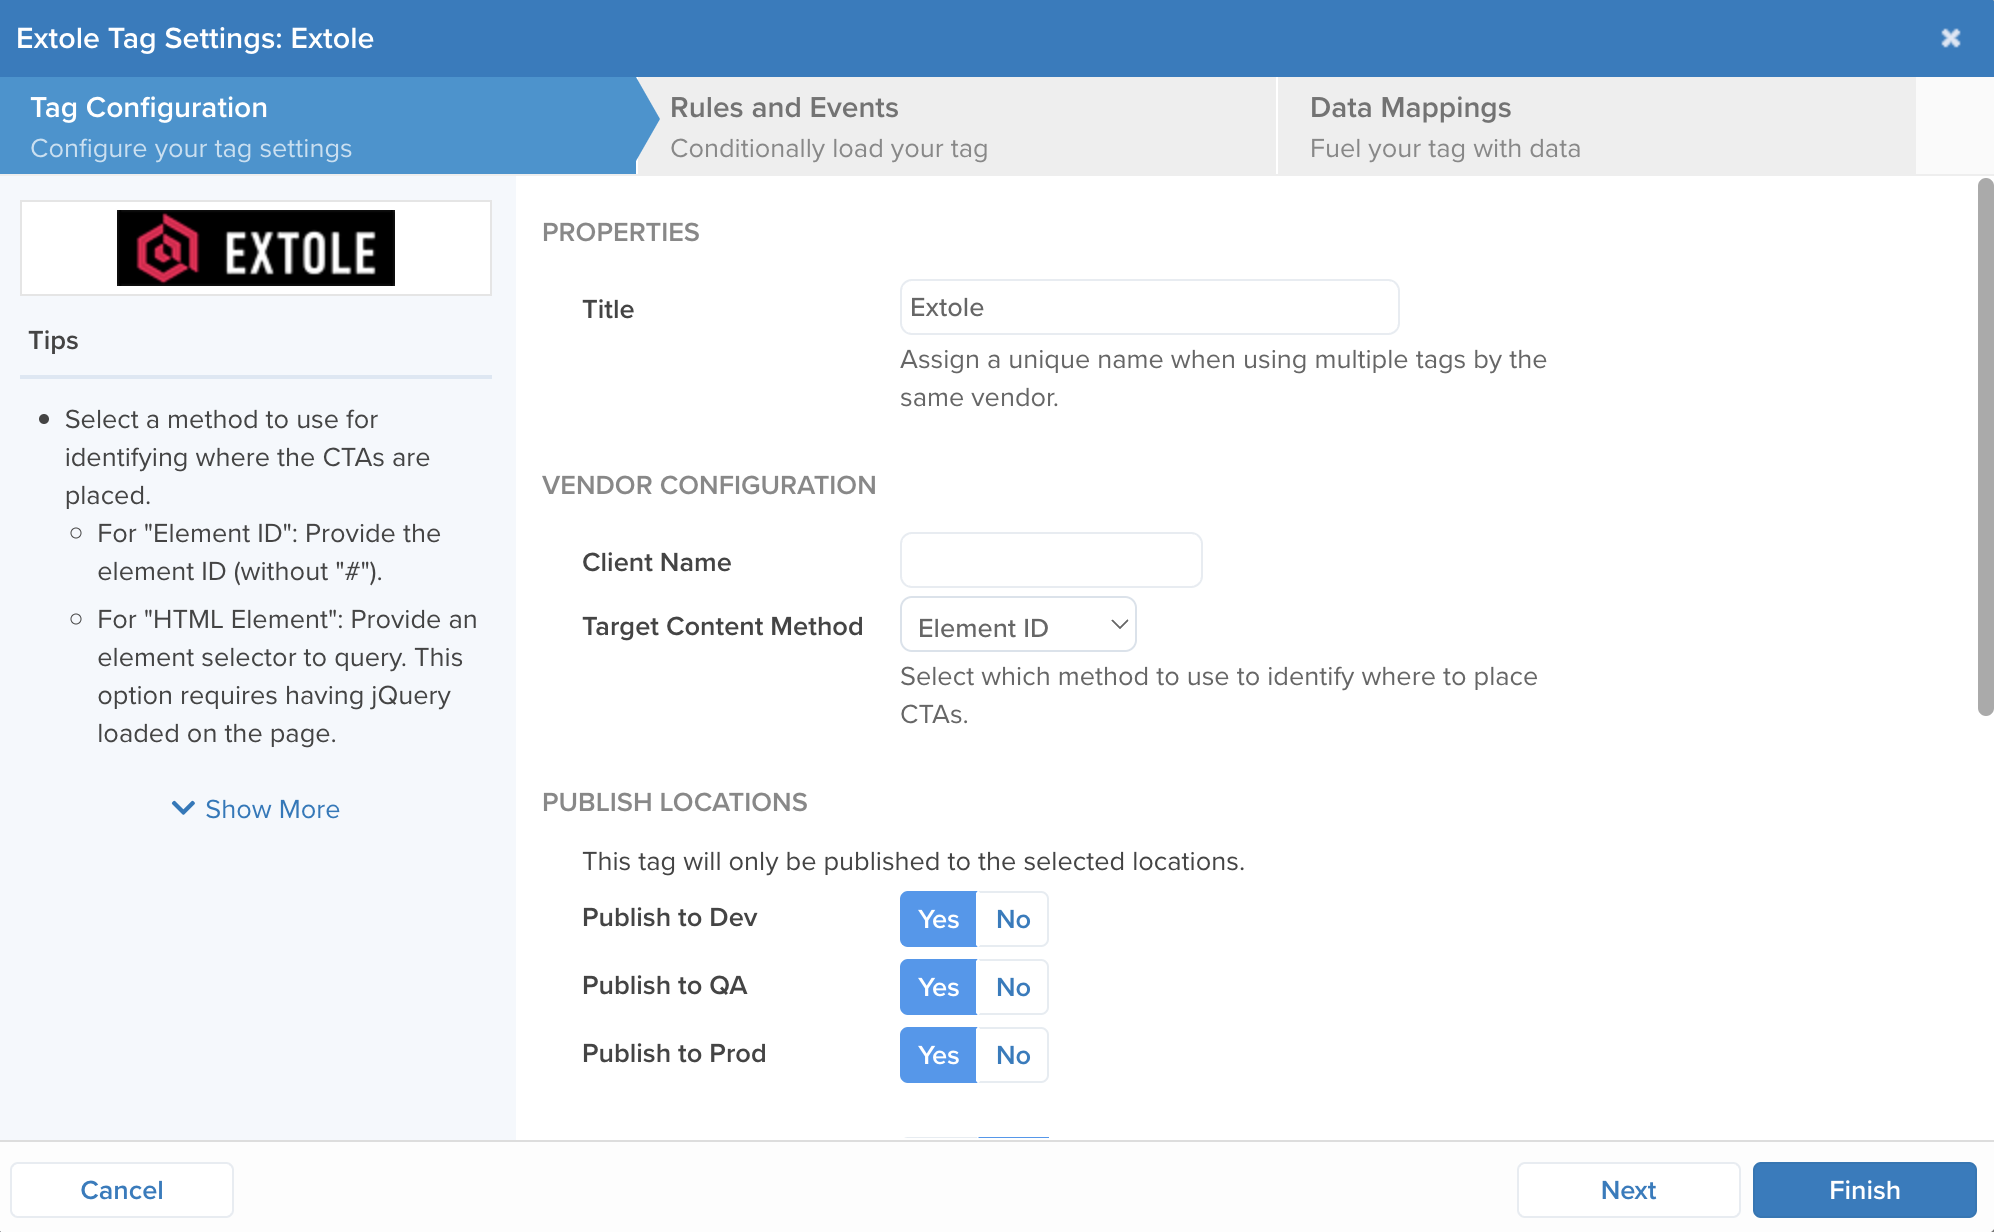Screen dimensions: 1994x1232
Task: Open Target Content Method dropdown
Action: (x=1018, y=625)
